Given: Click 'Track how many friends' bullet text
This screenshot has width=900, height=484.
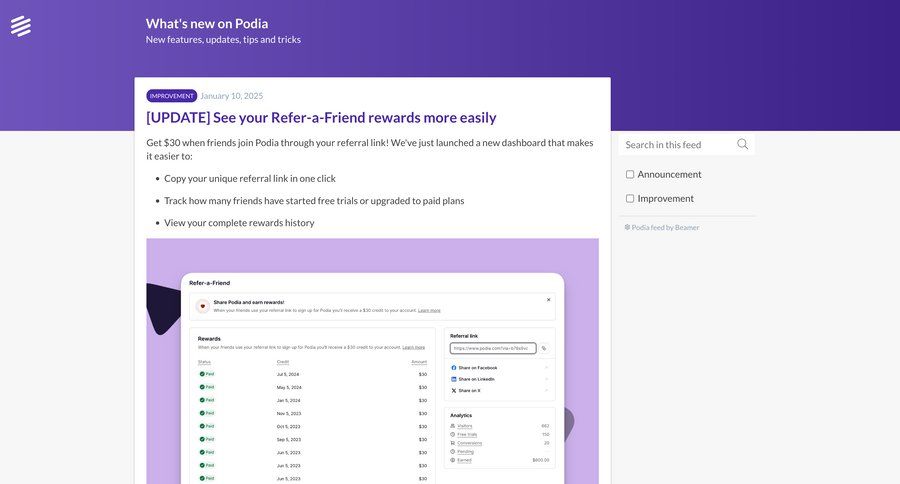Looking at the screenshot, I should 314,201.
